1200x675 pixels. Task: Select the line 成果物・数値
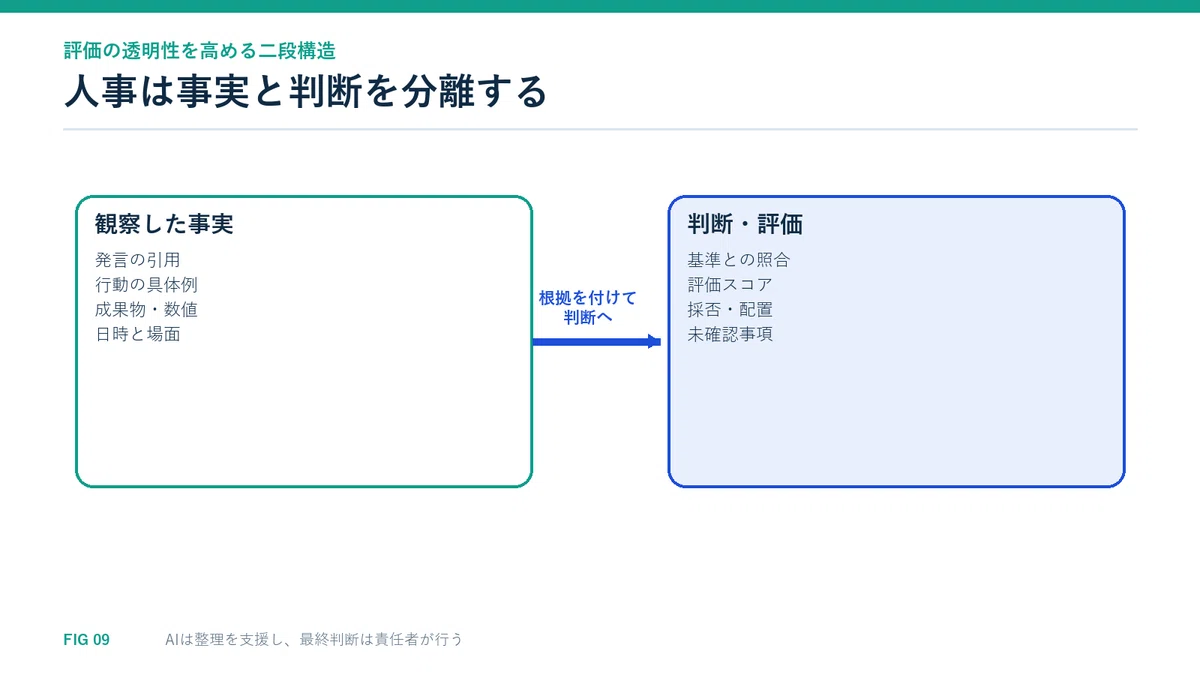pyautogui.click(x=146, y=310)
